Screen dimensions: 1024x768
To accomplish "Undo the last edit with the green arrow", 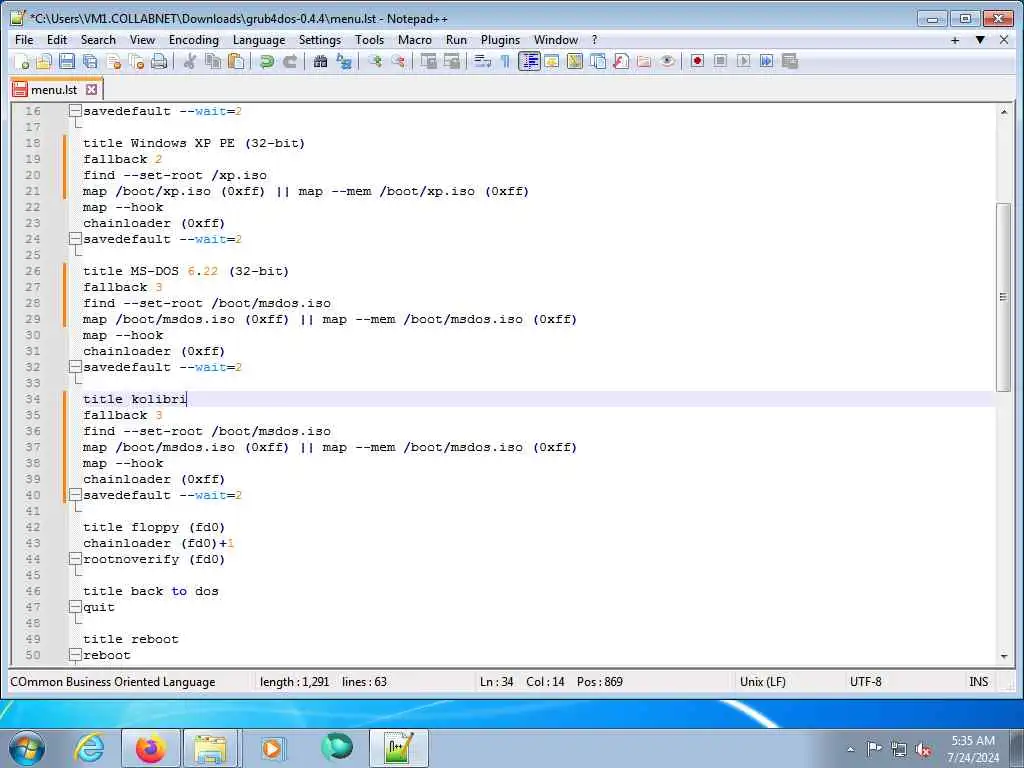I will coord(266,61).
